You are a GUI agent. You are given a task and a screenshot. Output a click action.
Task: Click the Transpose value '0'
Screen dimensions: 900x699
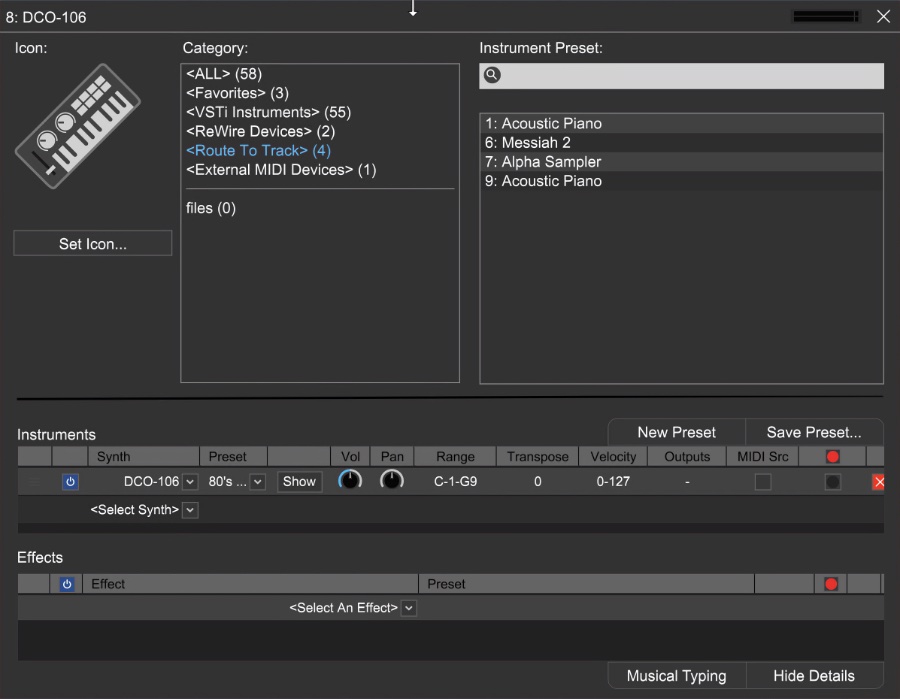coord(538,481)
